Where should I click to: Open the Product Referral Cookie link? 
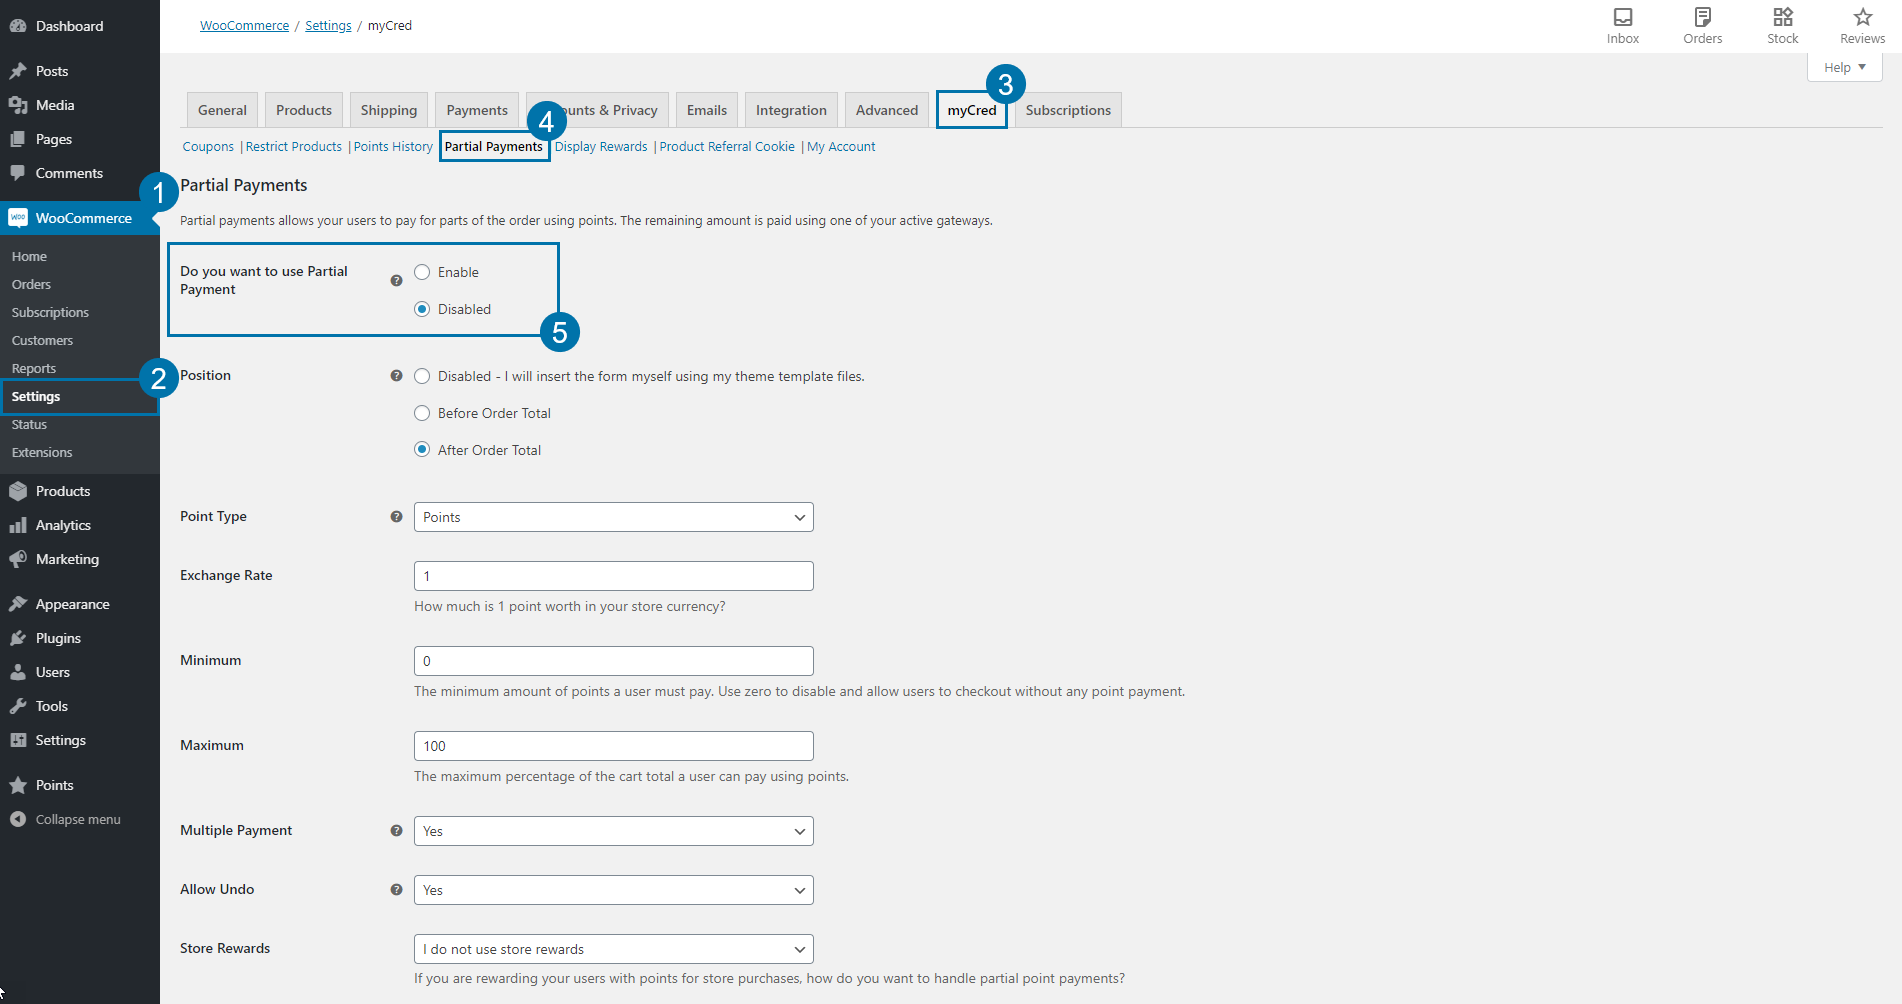(727, 147)
